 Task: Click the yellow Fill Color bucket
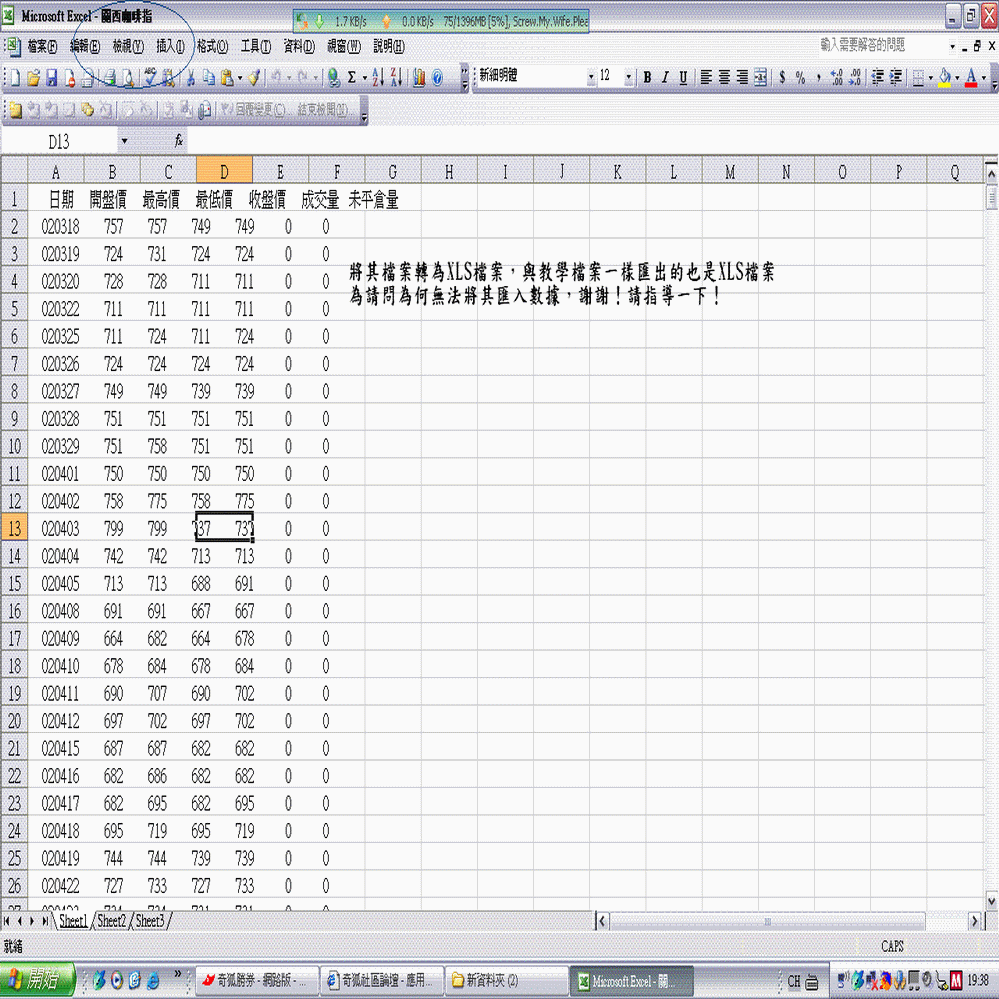pyautogui.click(x=944, y=77)
